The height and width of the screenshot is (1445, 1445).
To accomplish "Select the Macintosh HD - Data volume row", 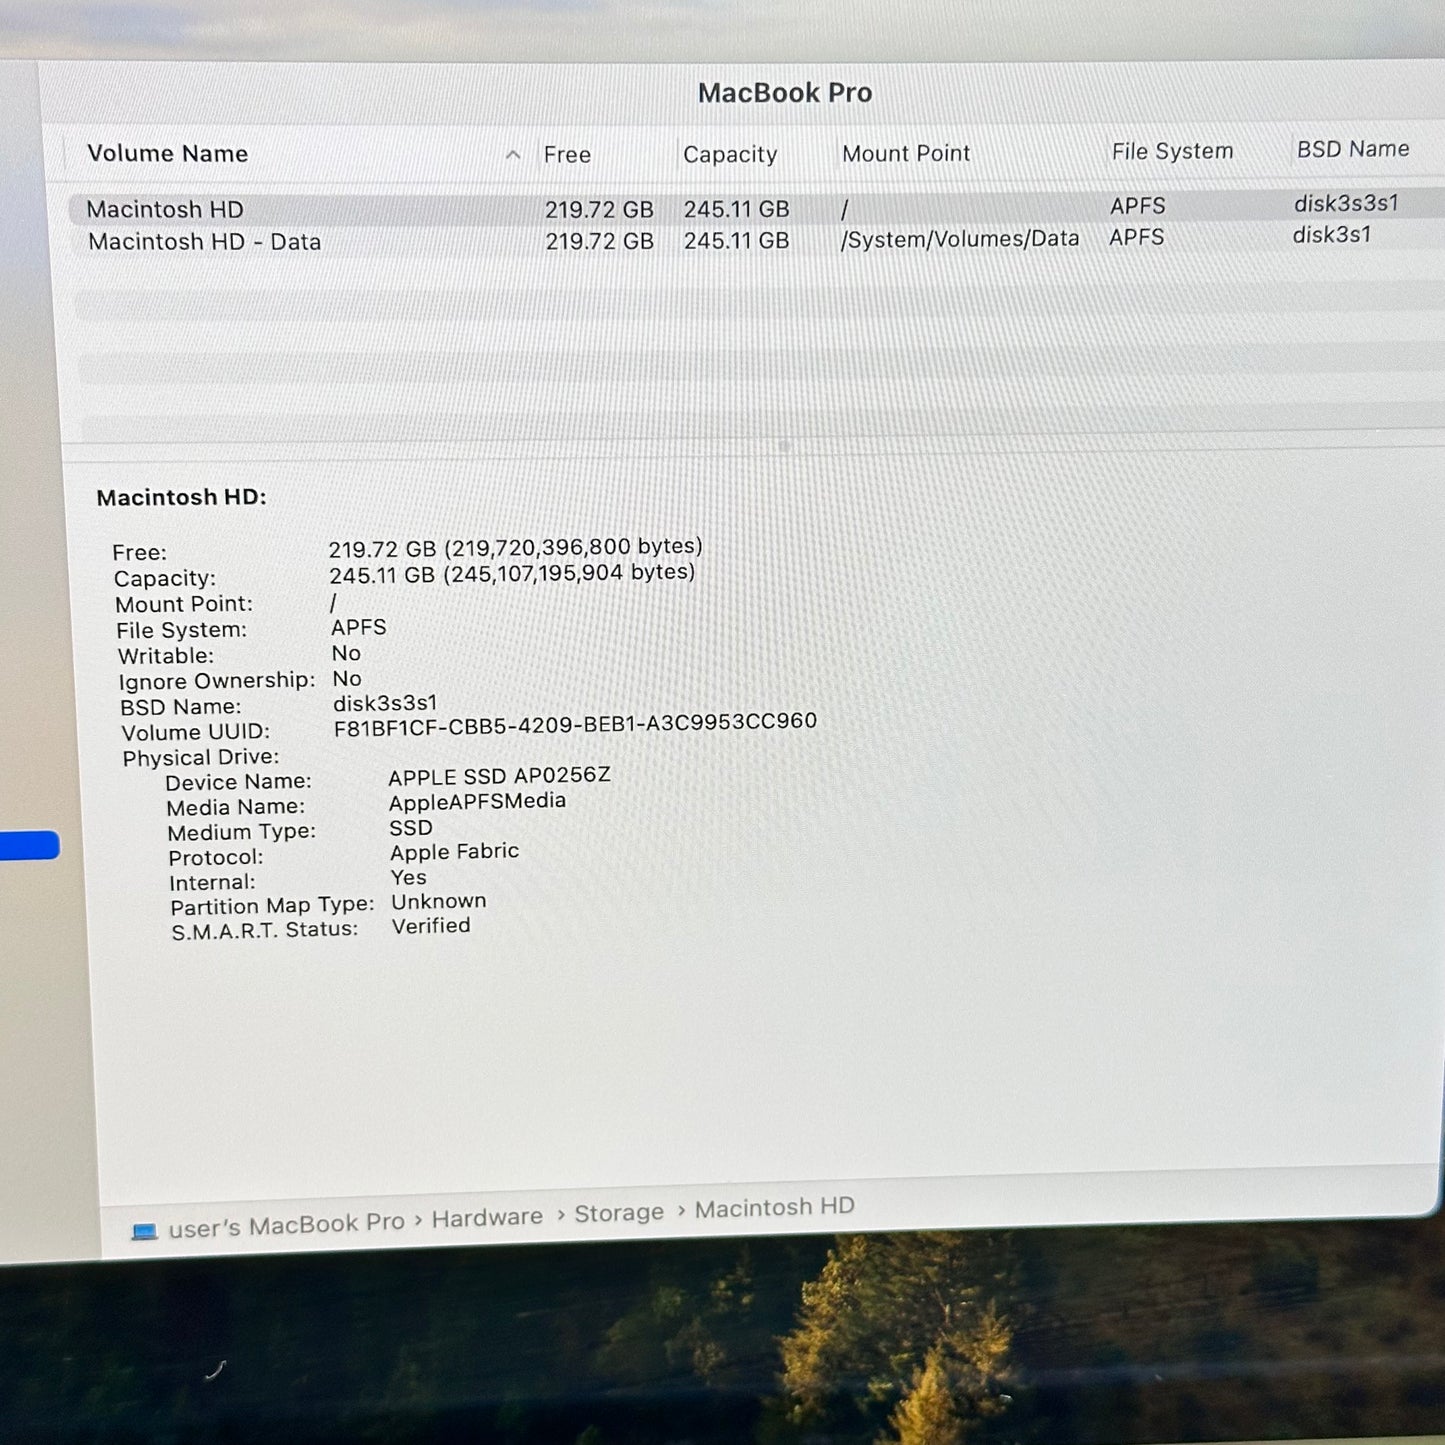I will point(756,241).
